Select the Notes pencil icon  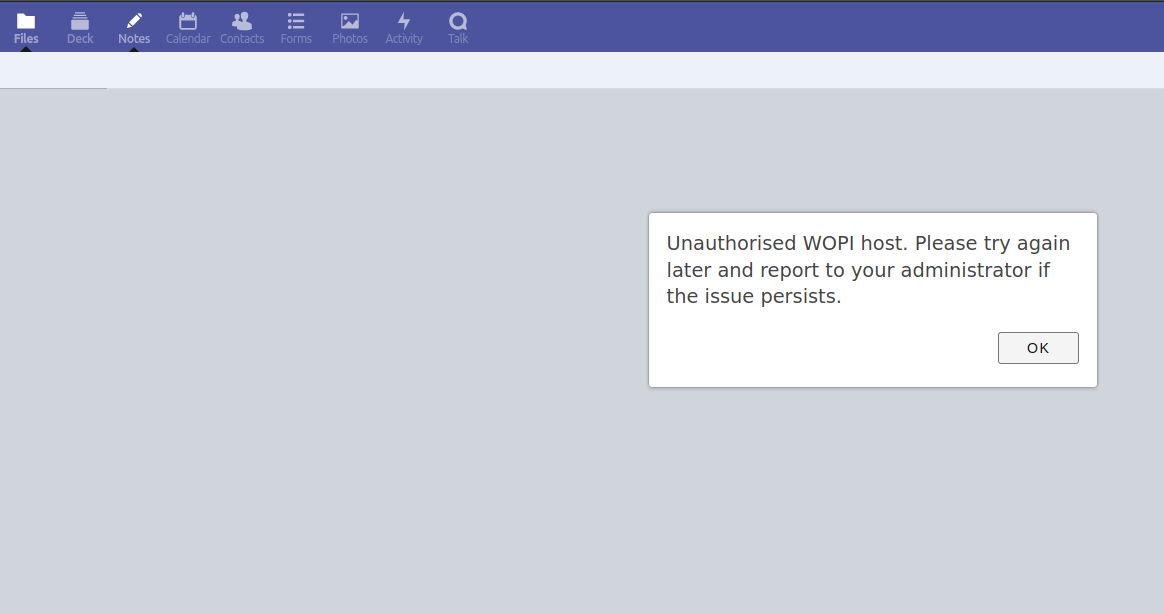[x=134, y=20]
